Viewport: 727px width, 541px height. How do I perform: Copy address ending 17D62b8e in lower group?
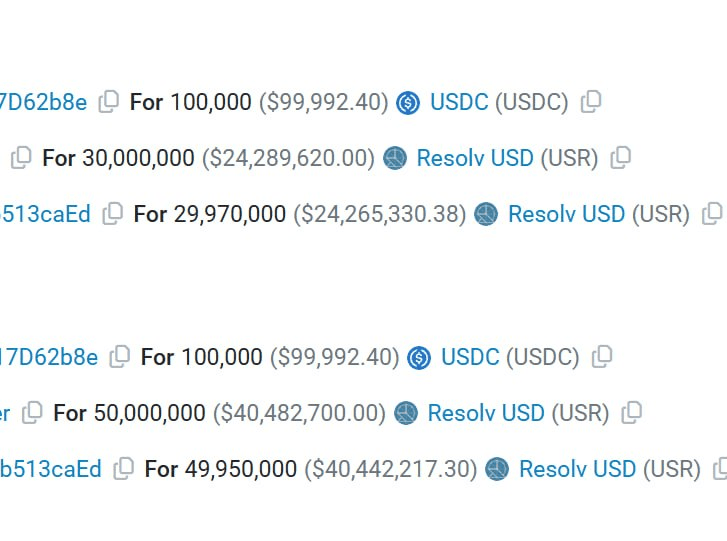pyautogui.click(x=120, y=356)
